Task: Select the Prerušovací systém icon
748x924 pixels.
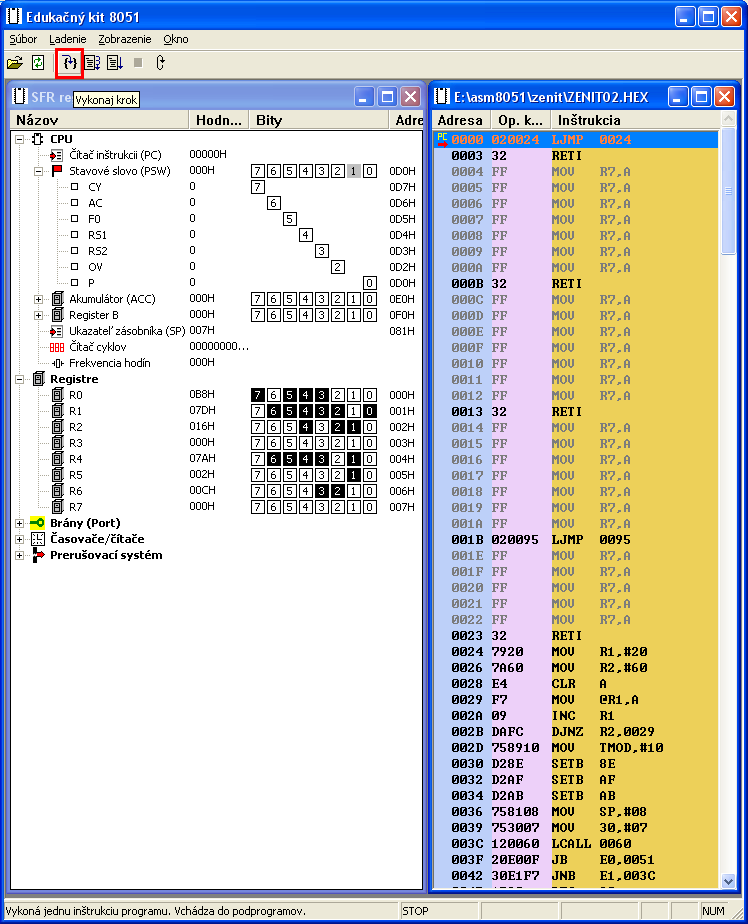Action: 38,555
